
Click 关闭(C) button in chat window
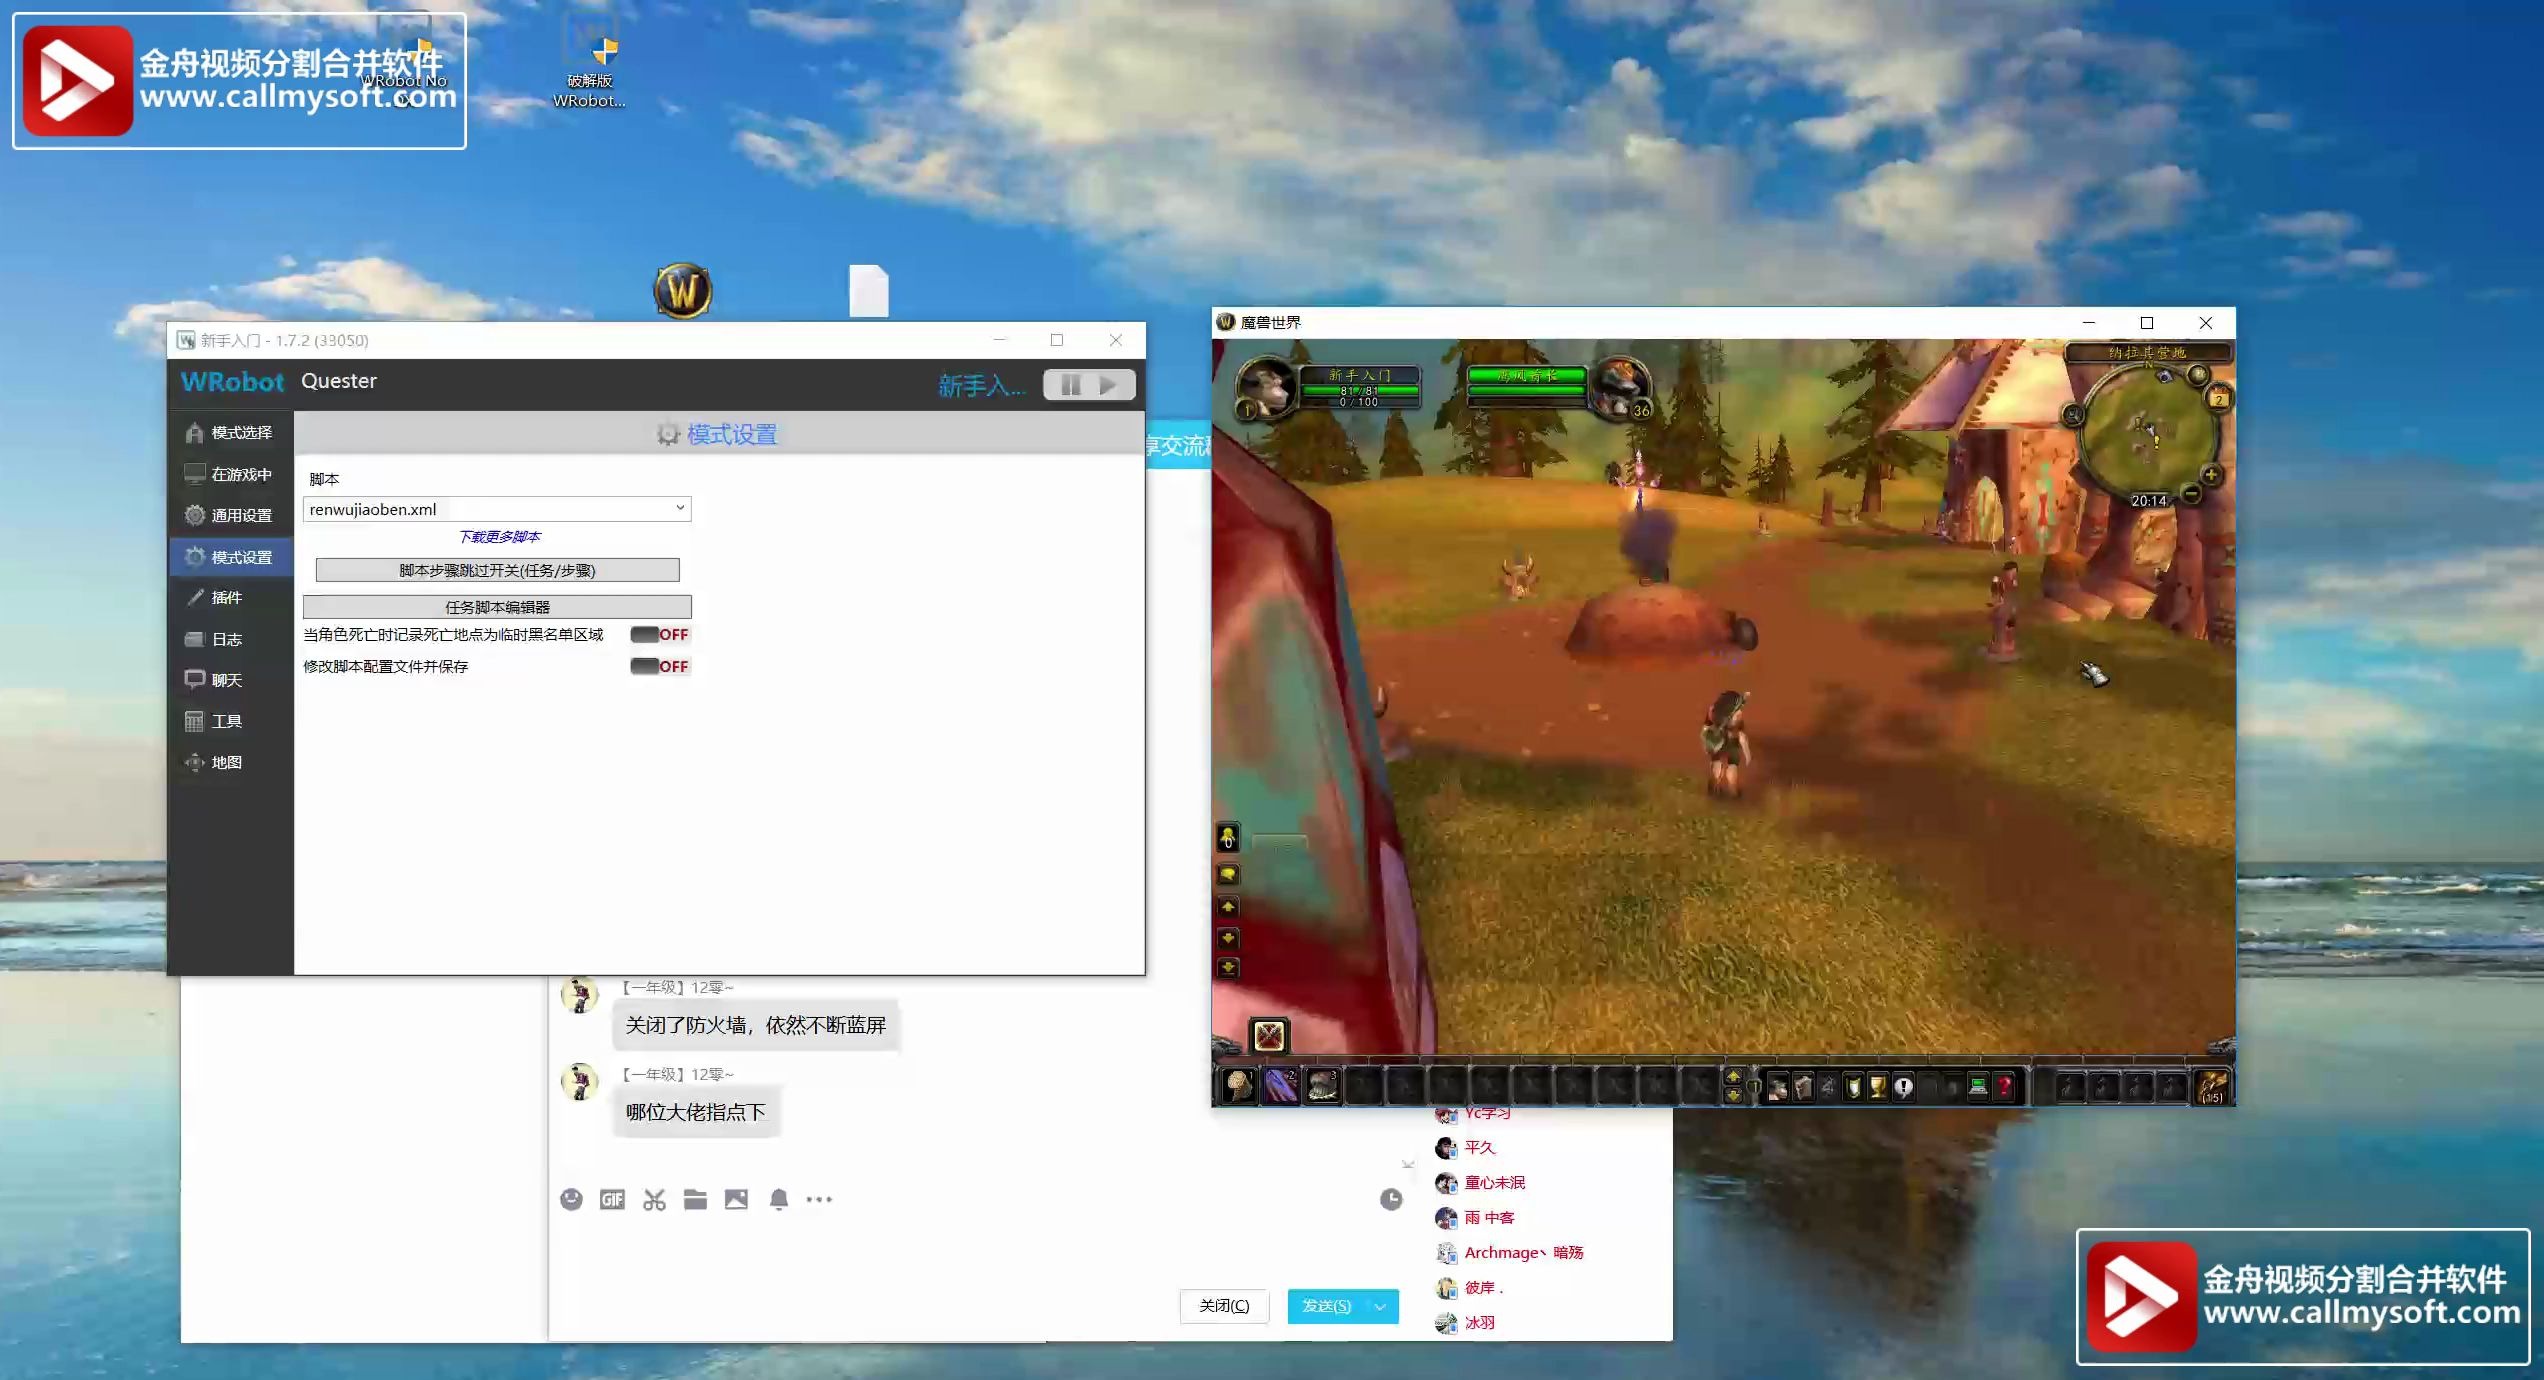(1224, 1306)
